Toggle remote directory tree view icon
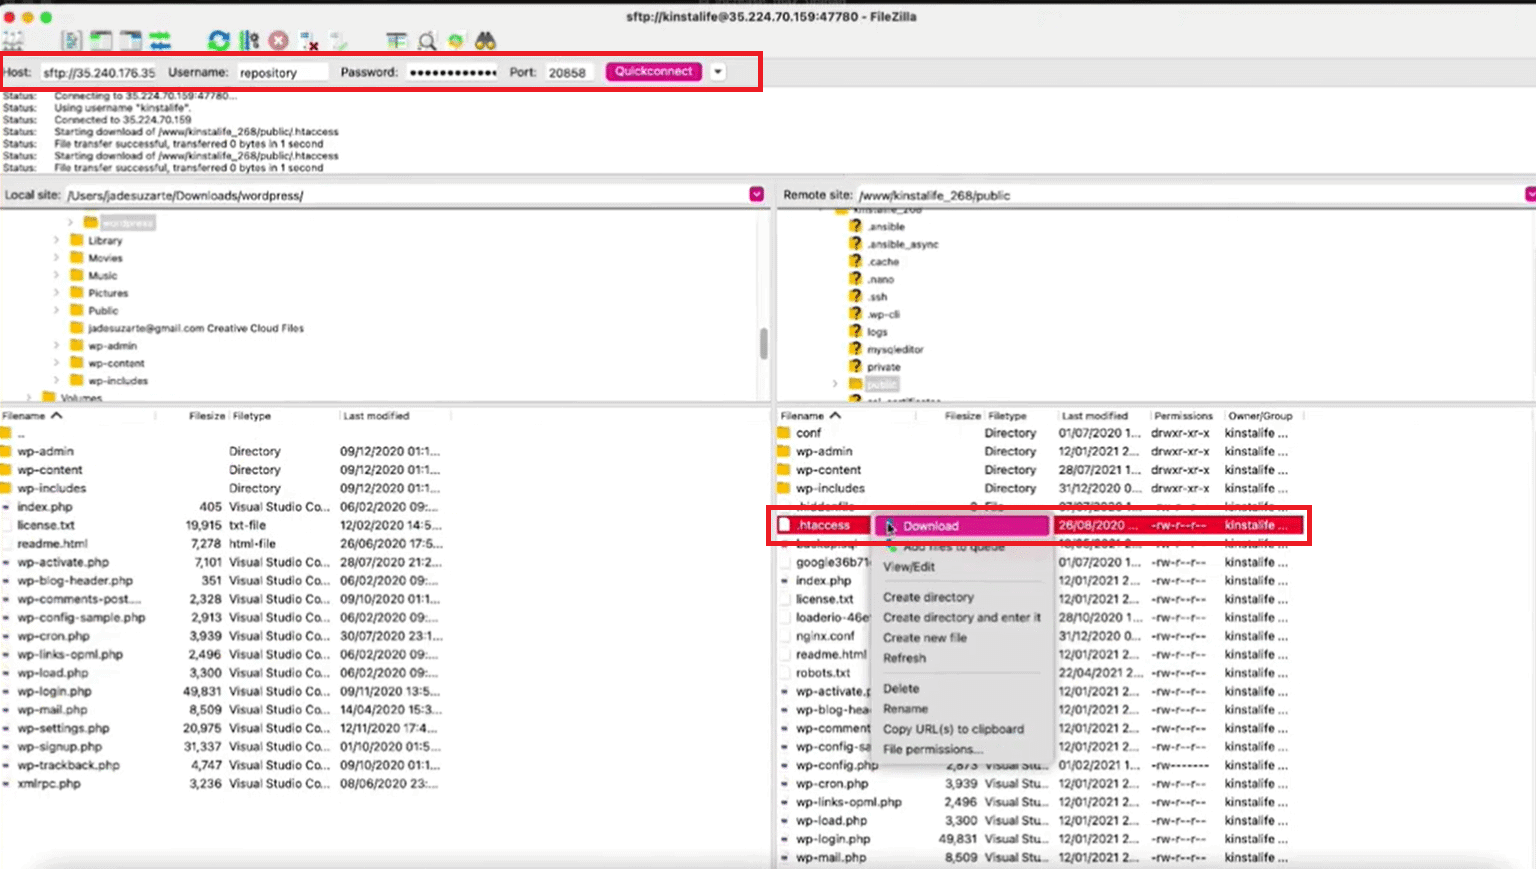1536x869 pixels. (x=131, y=41)
